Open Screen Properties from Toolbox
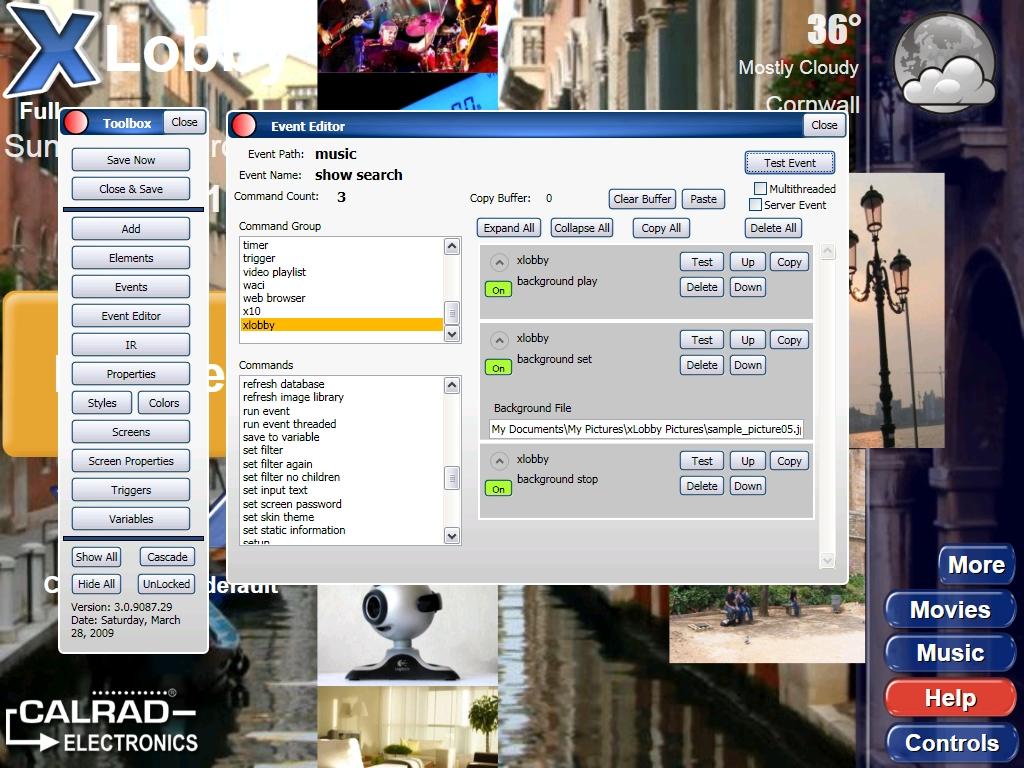The width and height of the screenshot is (1024, 768). click(131, 461)
